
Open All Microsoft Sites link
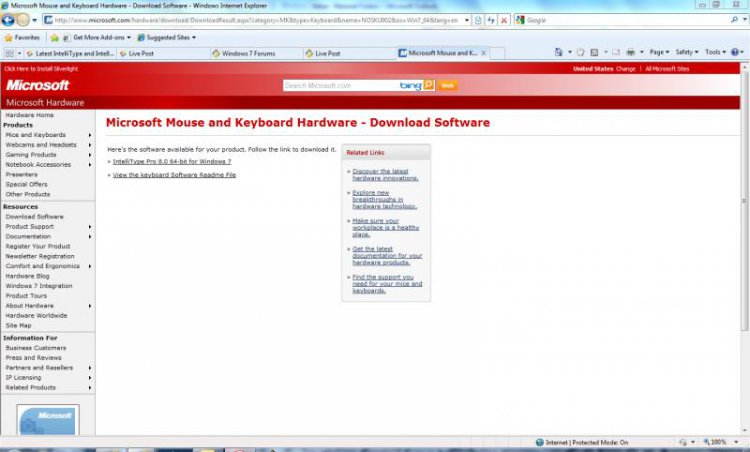pyautogui.click(x=667, y=69)
